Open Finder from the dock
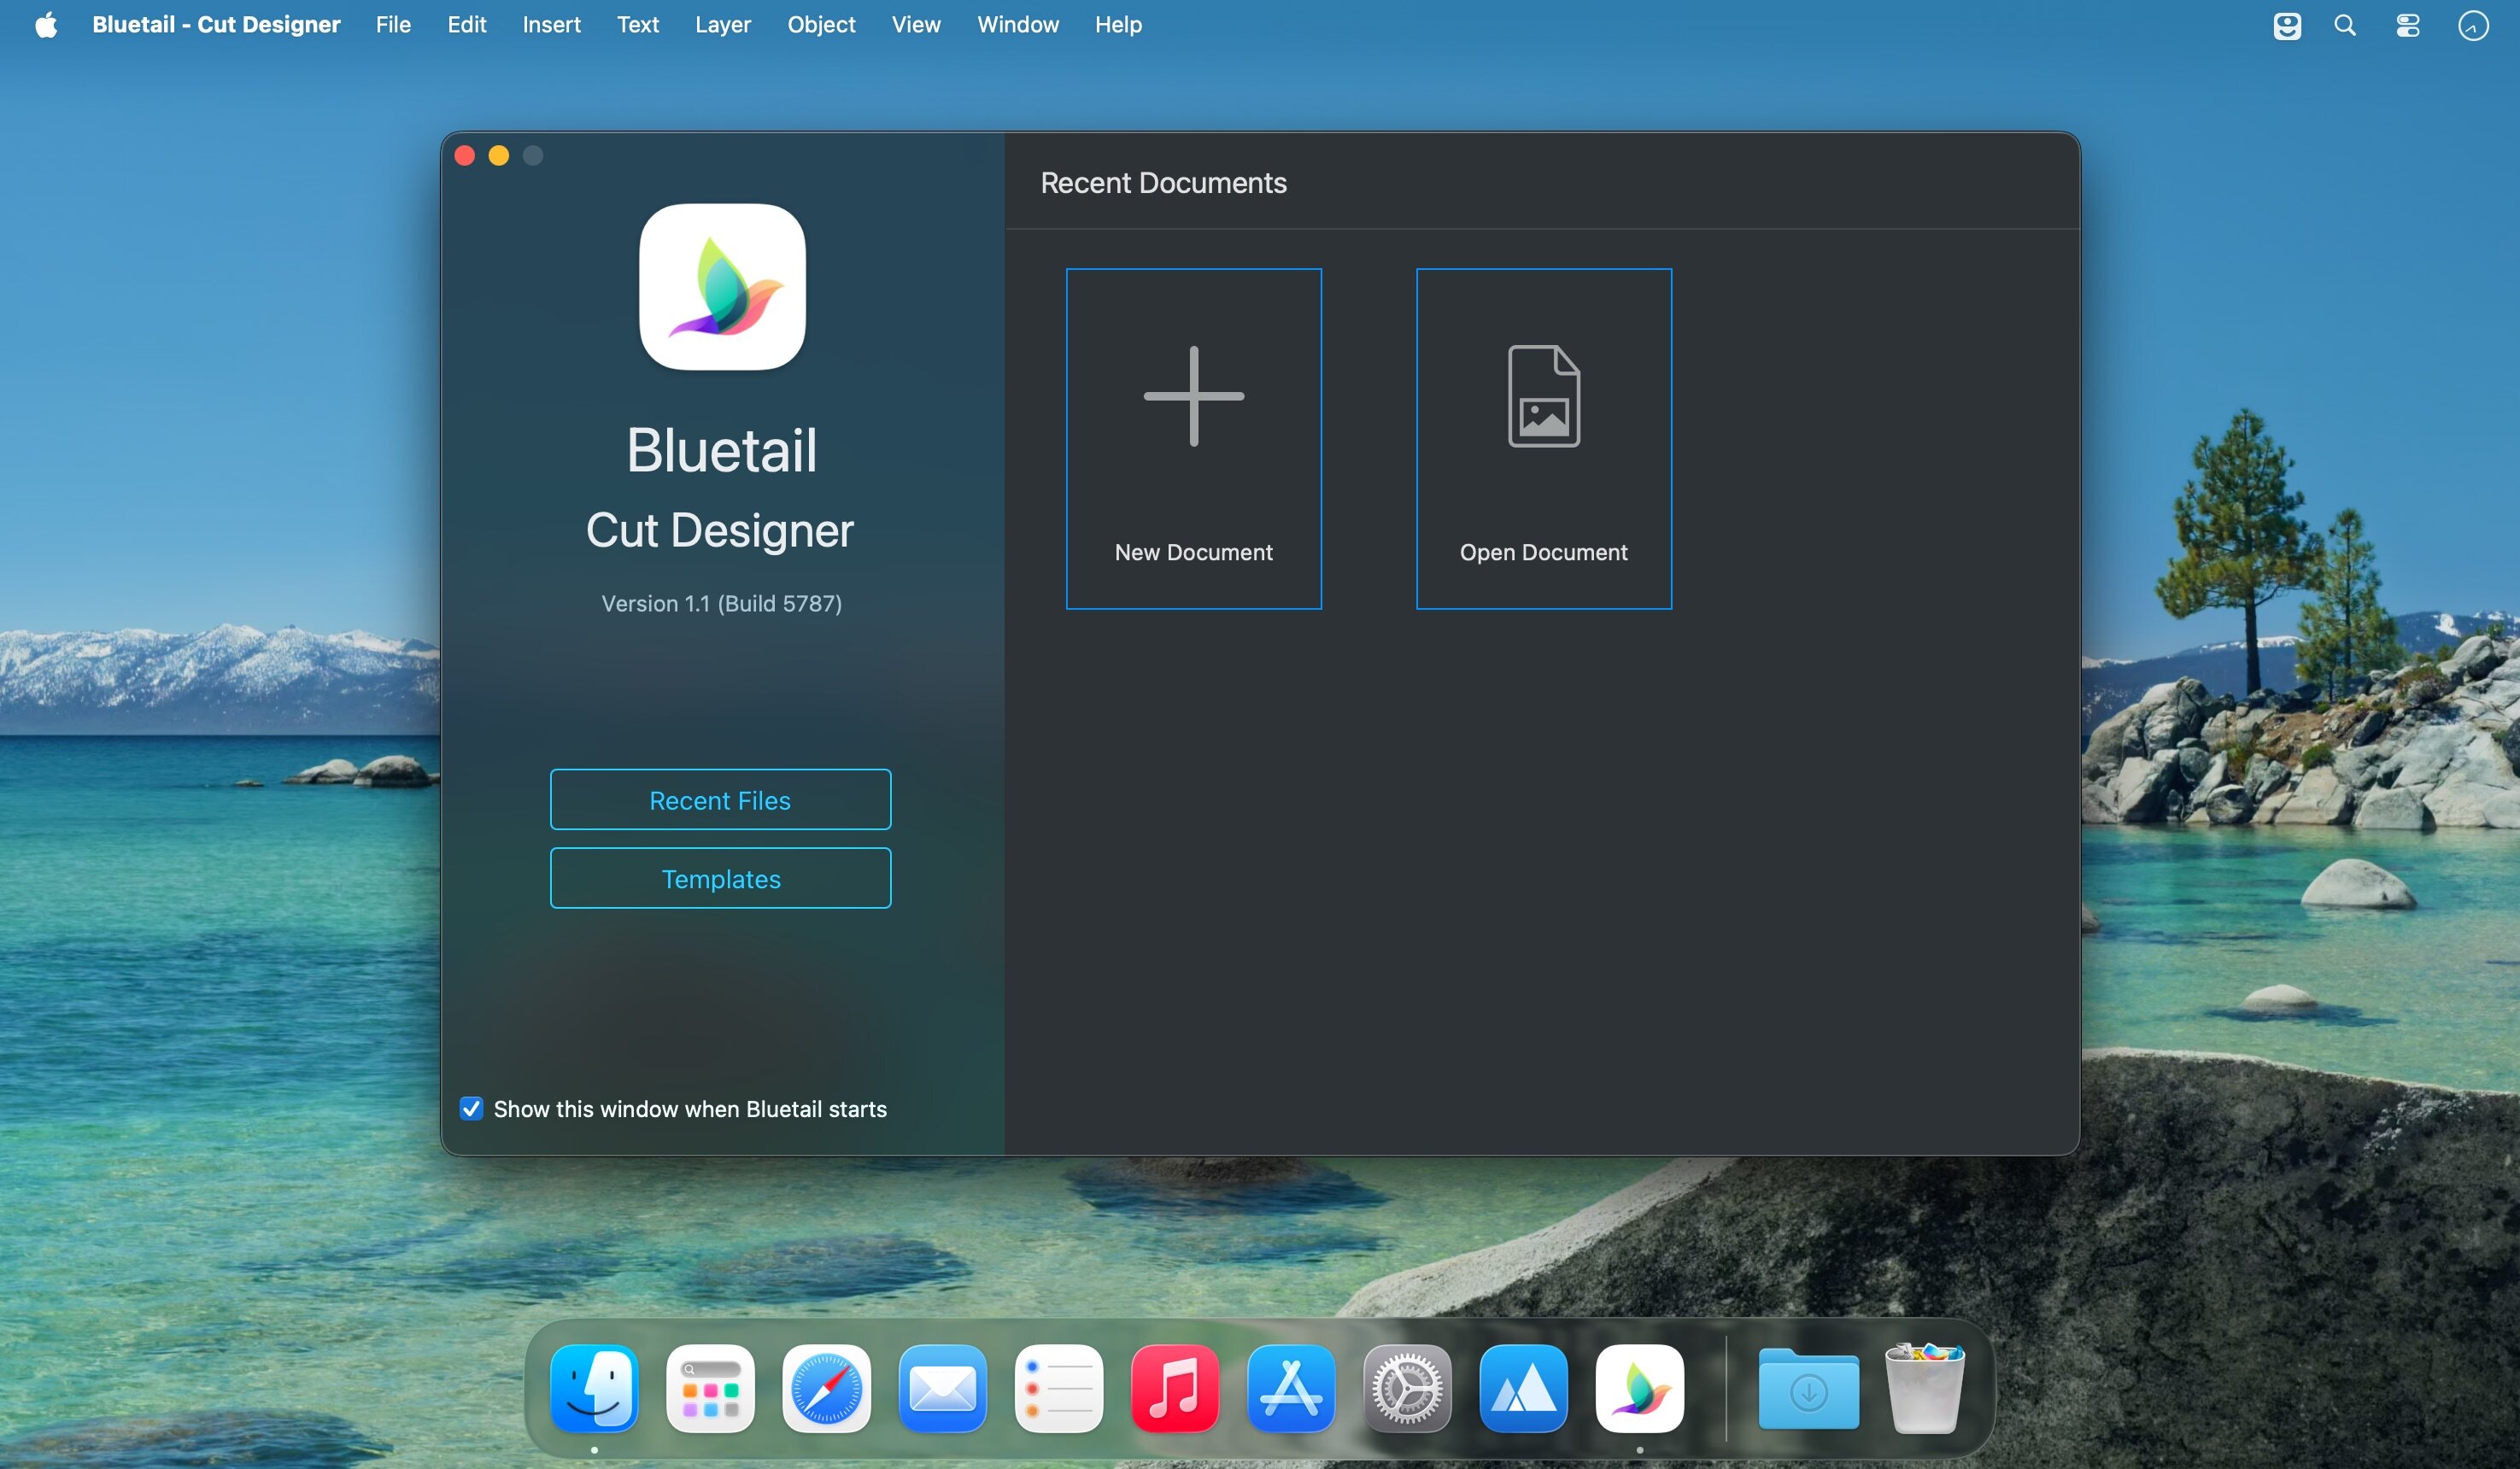This screenshot has width=2520, height=1469. point(594,1388)
